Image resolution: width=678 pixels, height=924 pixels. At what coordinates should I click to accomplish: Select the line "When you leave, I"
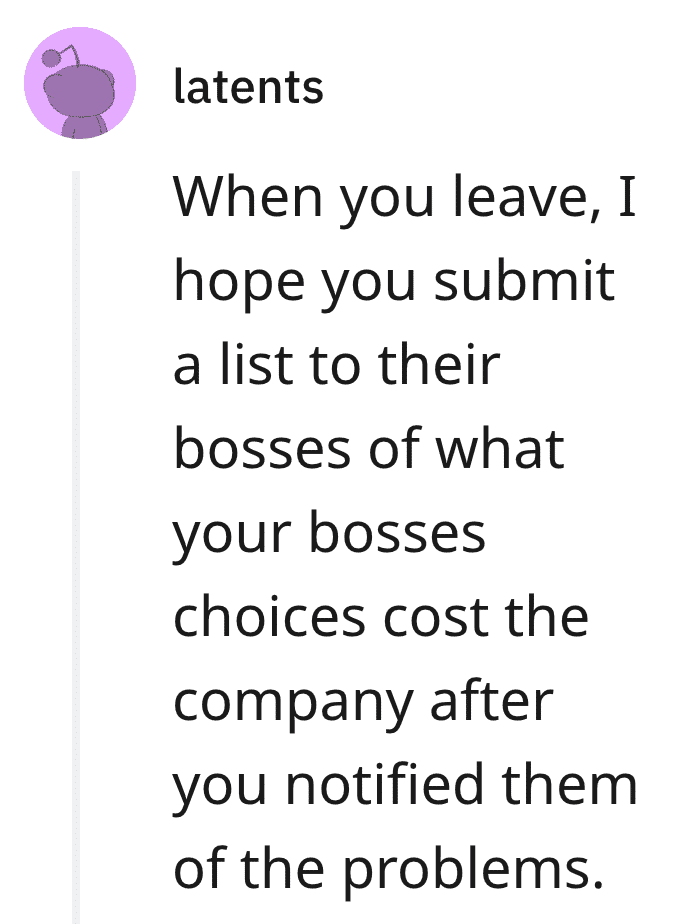click(x=405, y=196)
